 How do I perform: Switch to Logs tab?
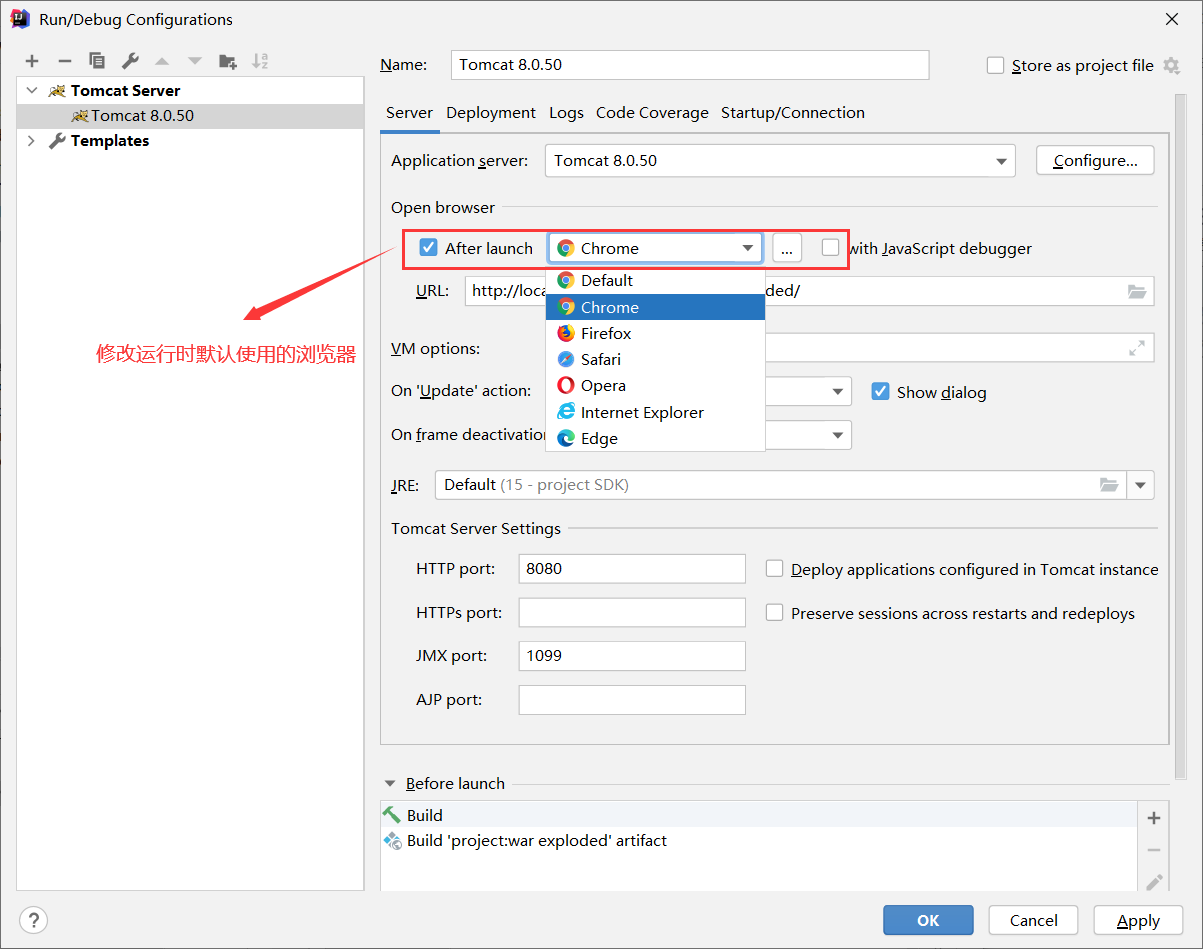coord(566,113)
